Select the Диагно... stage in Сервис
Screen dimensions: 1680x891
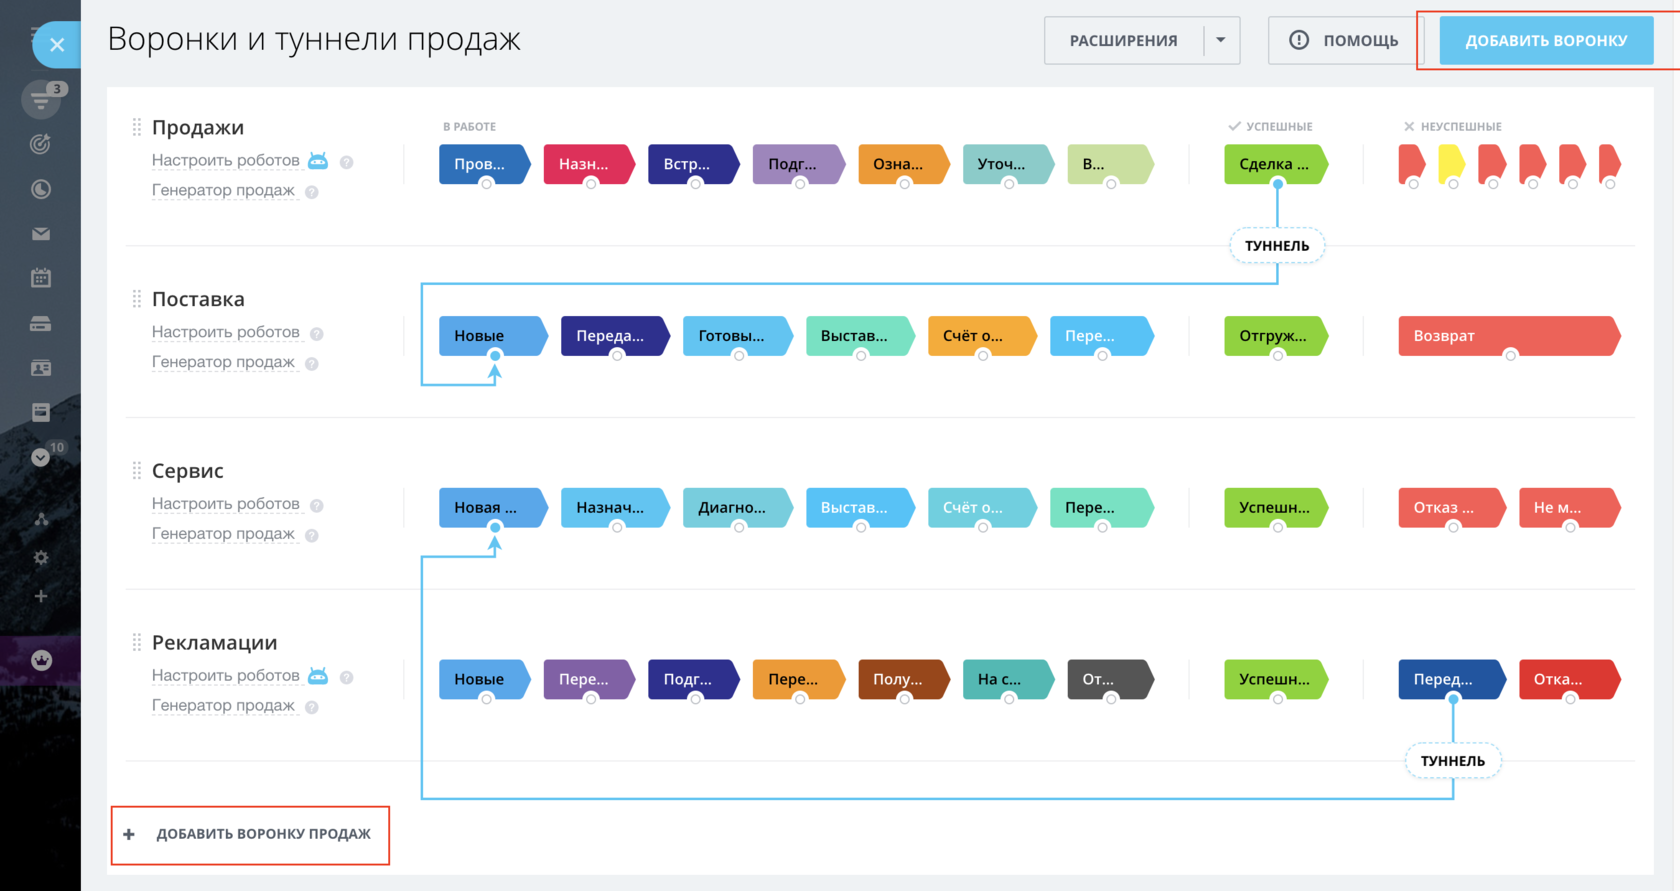(737, 508)
